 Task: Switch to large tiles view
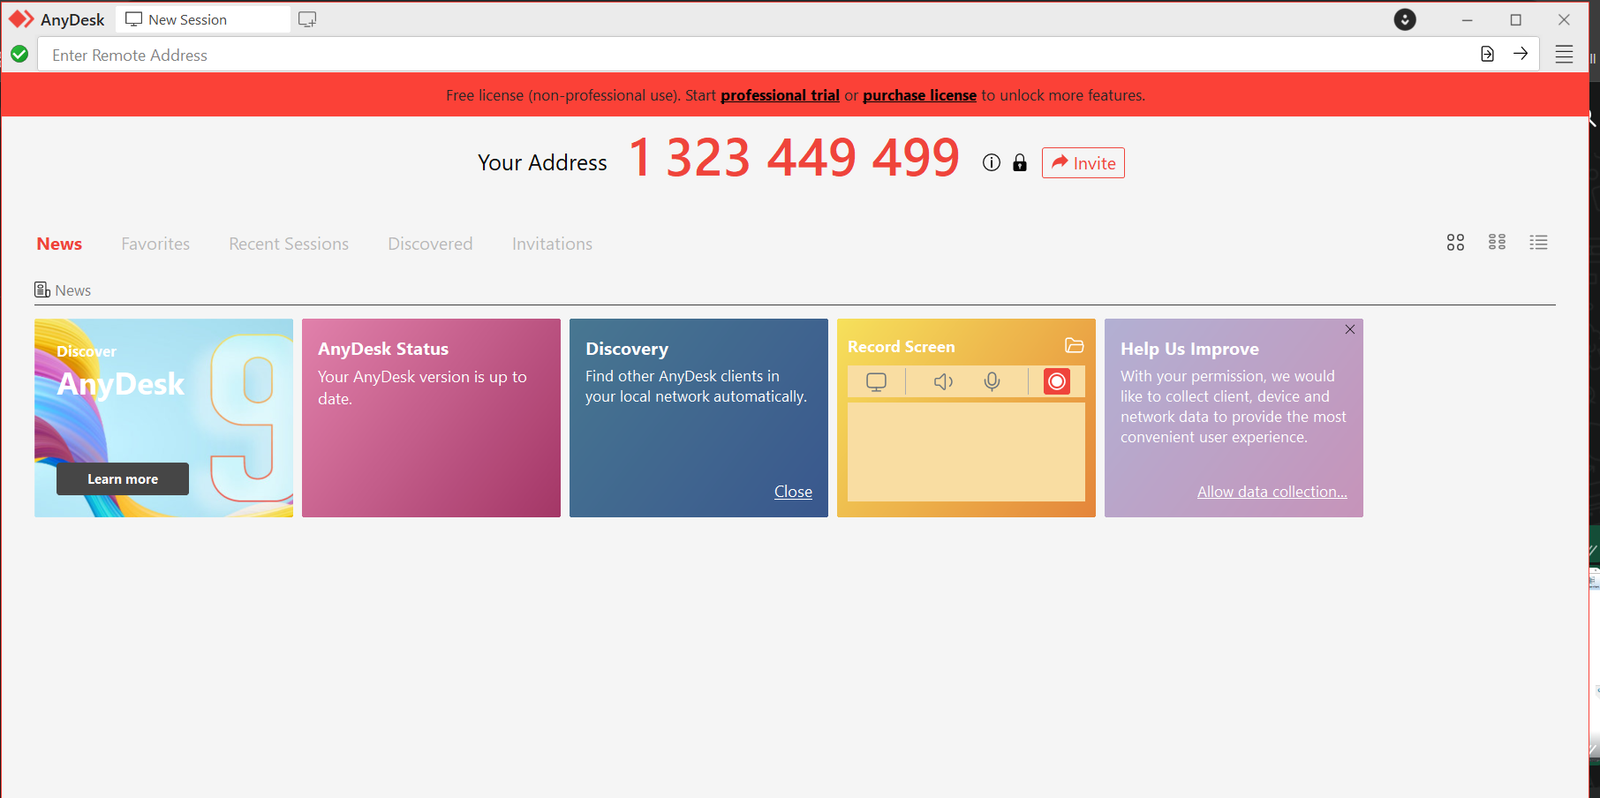click(1455, 243)
